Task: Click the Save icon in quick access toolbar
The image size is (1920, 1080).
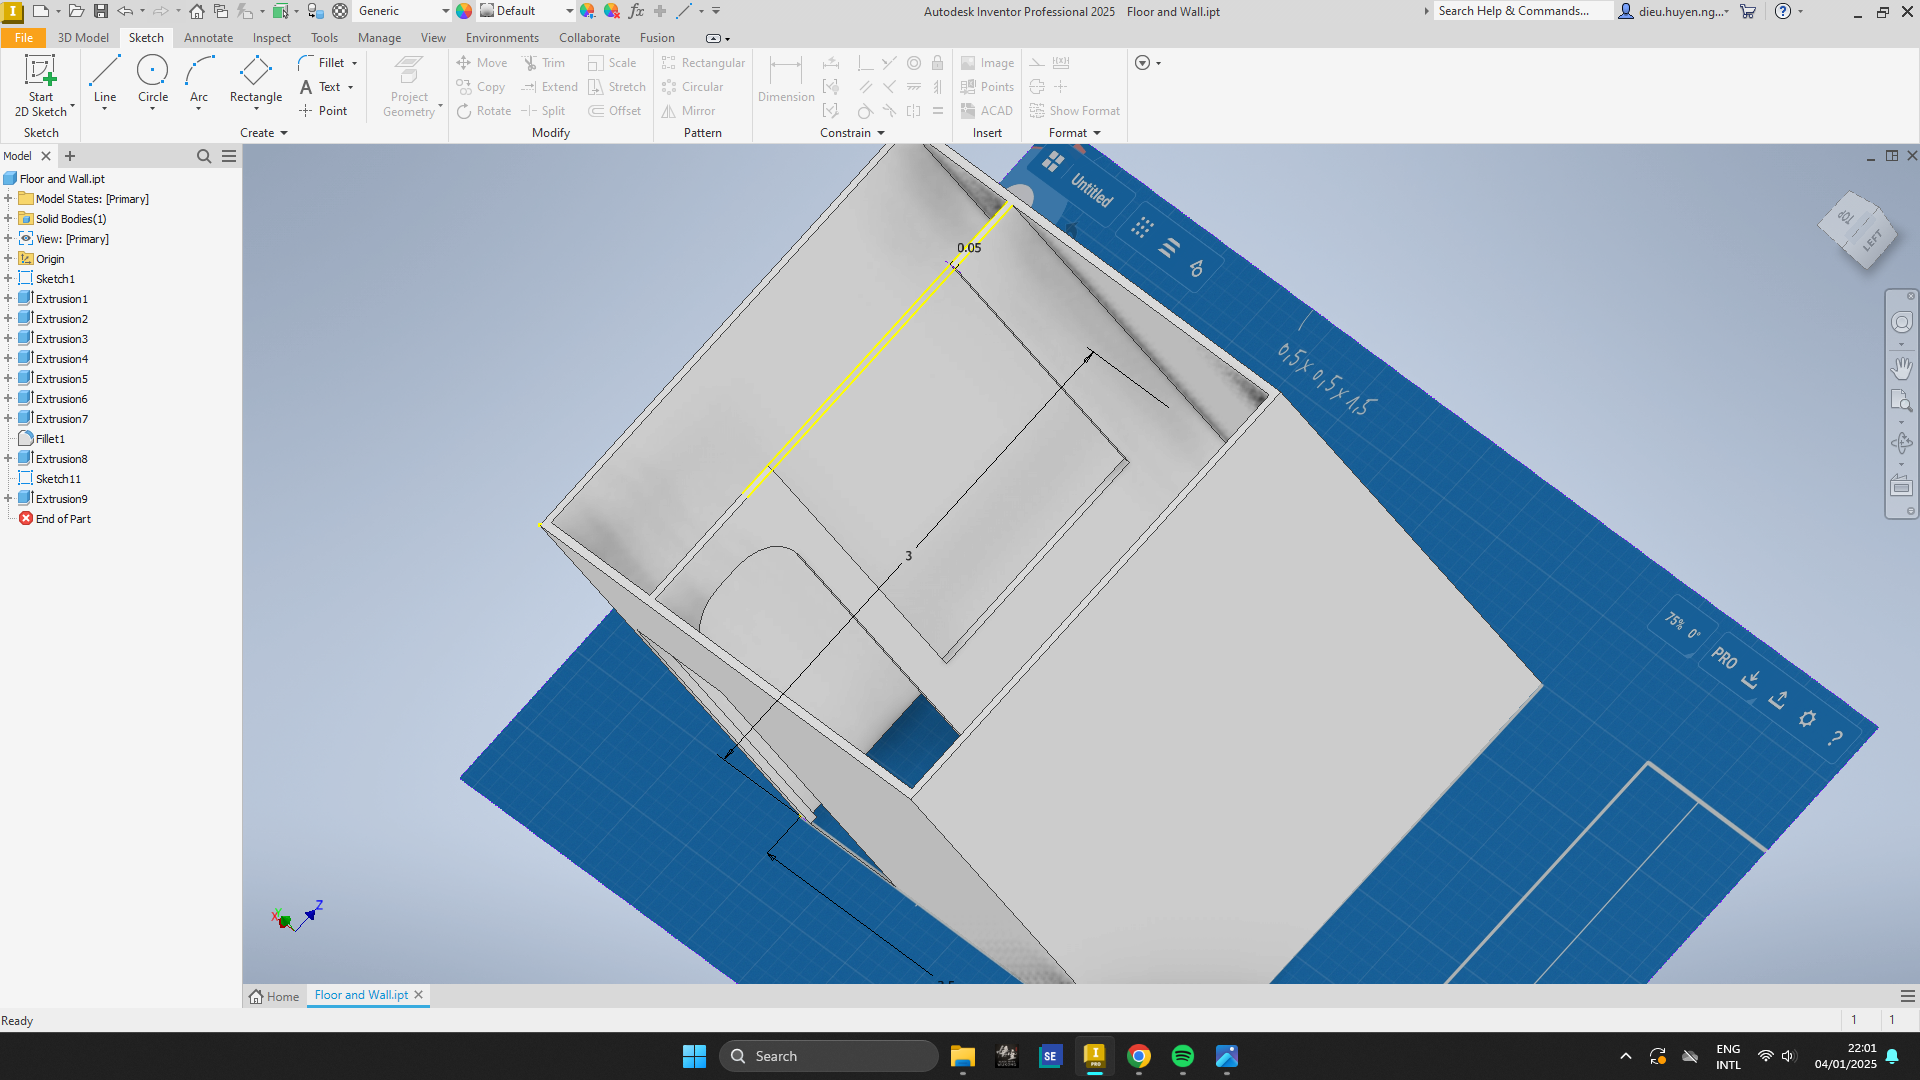Action: [x=101, y=11]
